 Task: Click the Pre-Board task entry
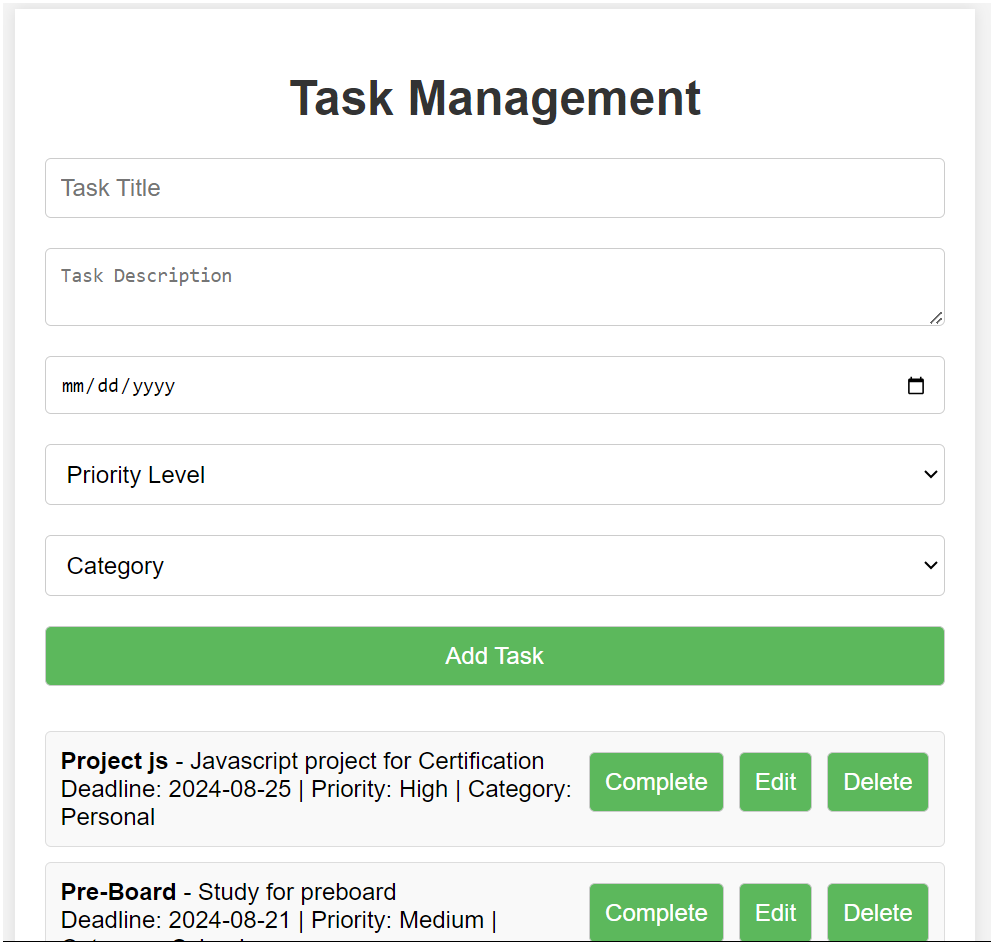pyautogui.click(x=300, y=900)
